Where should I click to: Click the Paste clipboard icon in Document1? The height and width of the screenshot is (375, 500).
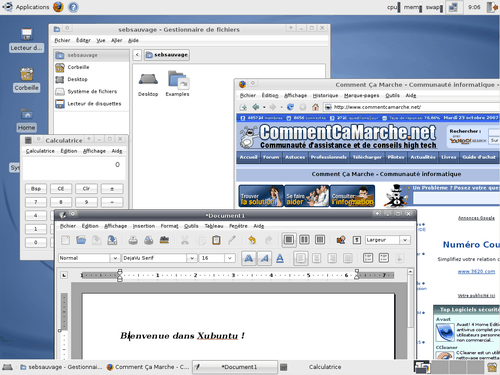pos(216,240)
